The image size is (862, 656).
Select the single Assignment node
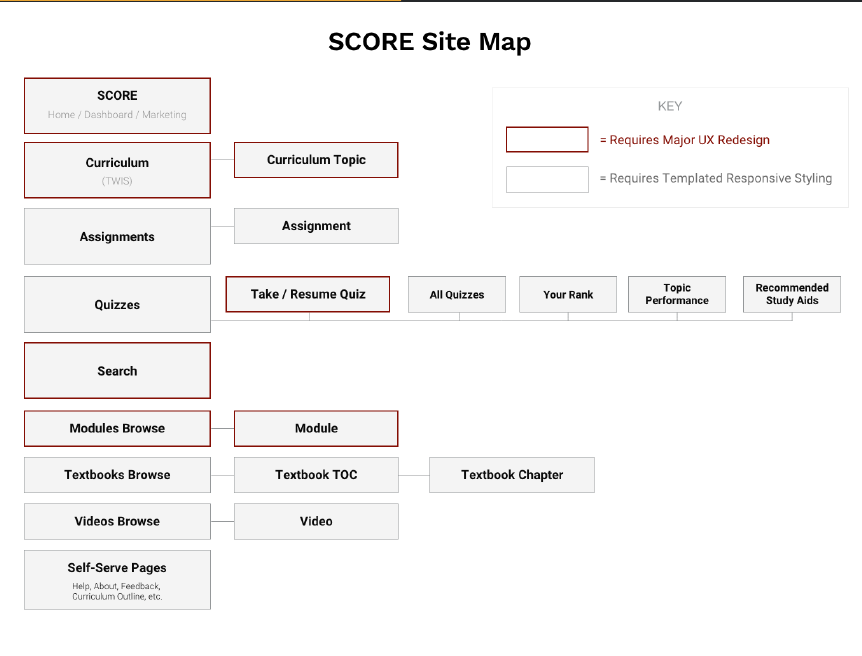tap(316, 226)
